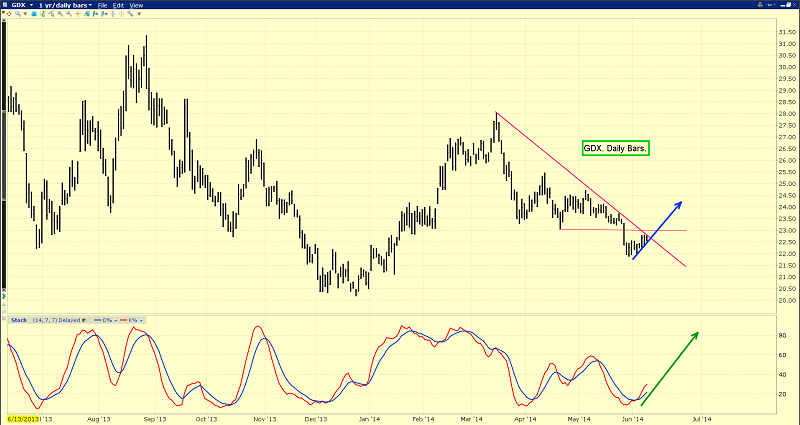This screenshot has height=425, width=800.
Task: Click the highlighted 6/13/2013 date label
Action: tap(27, 420)
